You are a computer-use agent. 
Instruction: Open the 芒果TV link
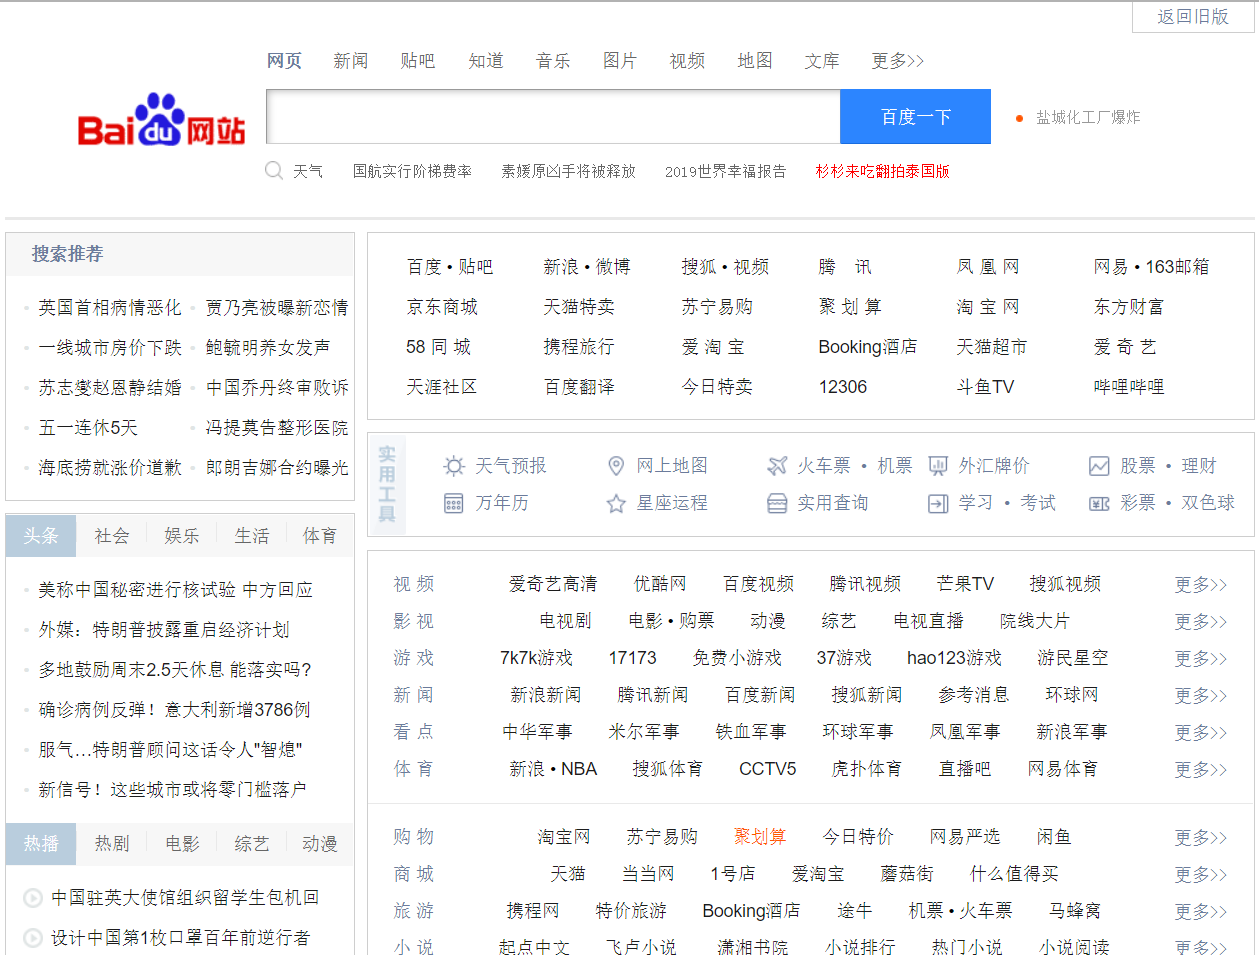[x=965, y=584]
